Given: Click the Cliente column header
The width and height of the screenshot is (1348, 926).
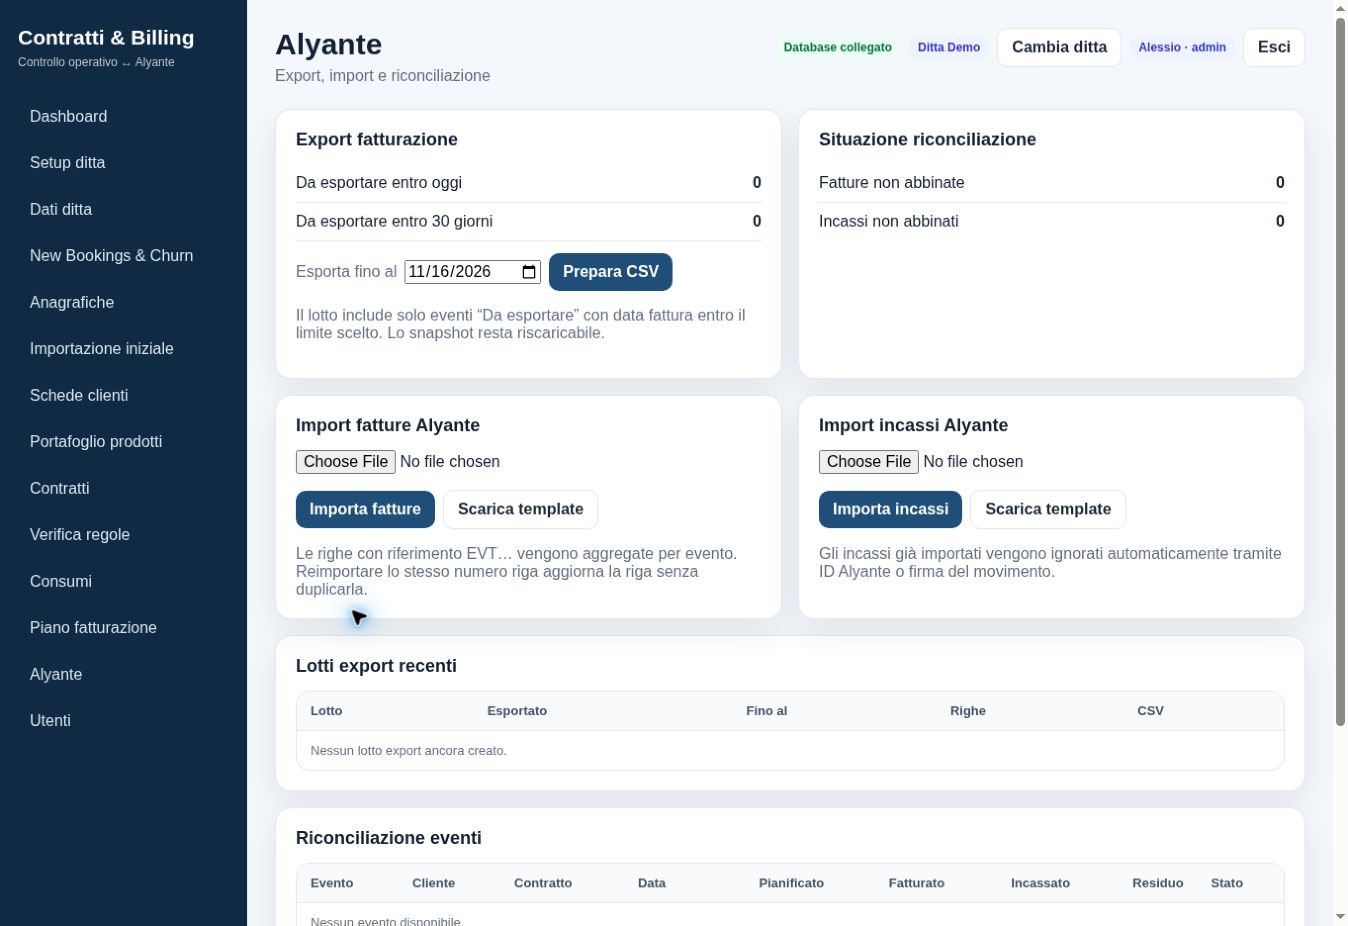Looking at the screenshot, I should tap(433, 883).
